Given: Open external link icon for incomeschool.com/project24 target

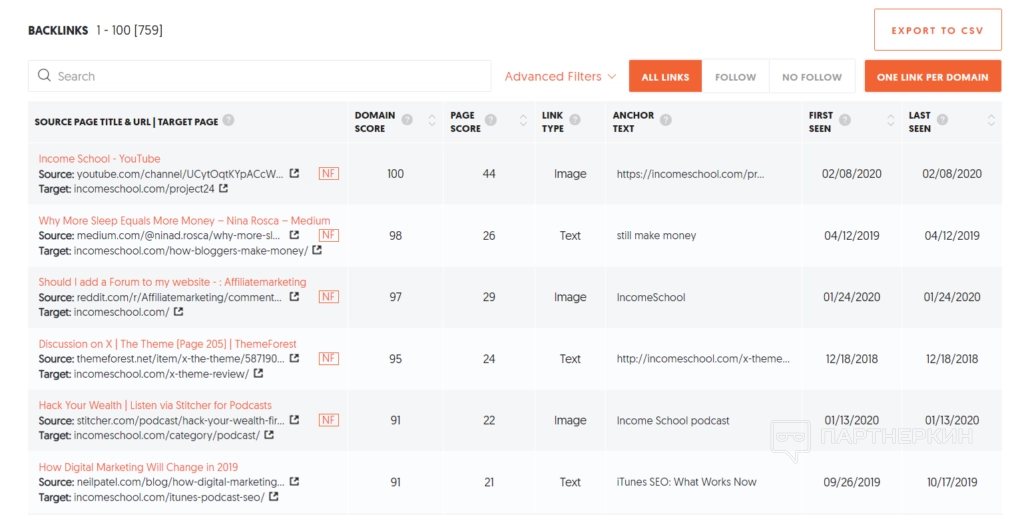Looking at the screenshot, I should point(223,188).
